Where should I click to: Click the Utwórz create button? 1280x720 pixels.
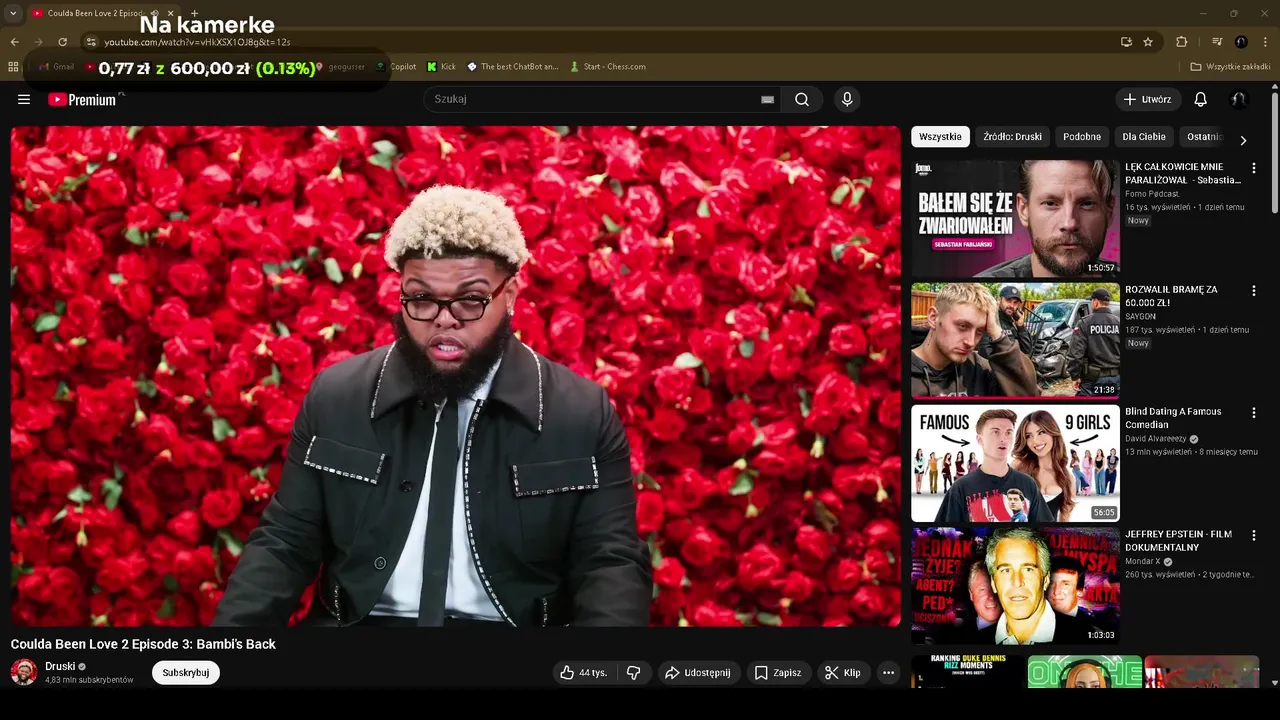point(1148,99)
